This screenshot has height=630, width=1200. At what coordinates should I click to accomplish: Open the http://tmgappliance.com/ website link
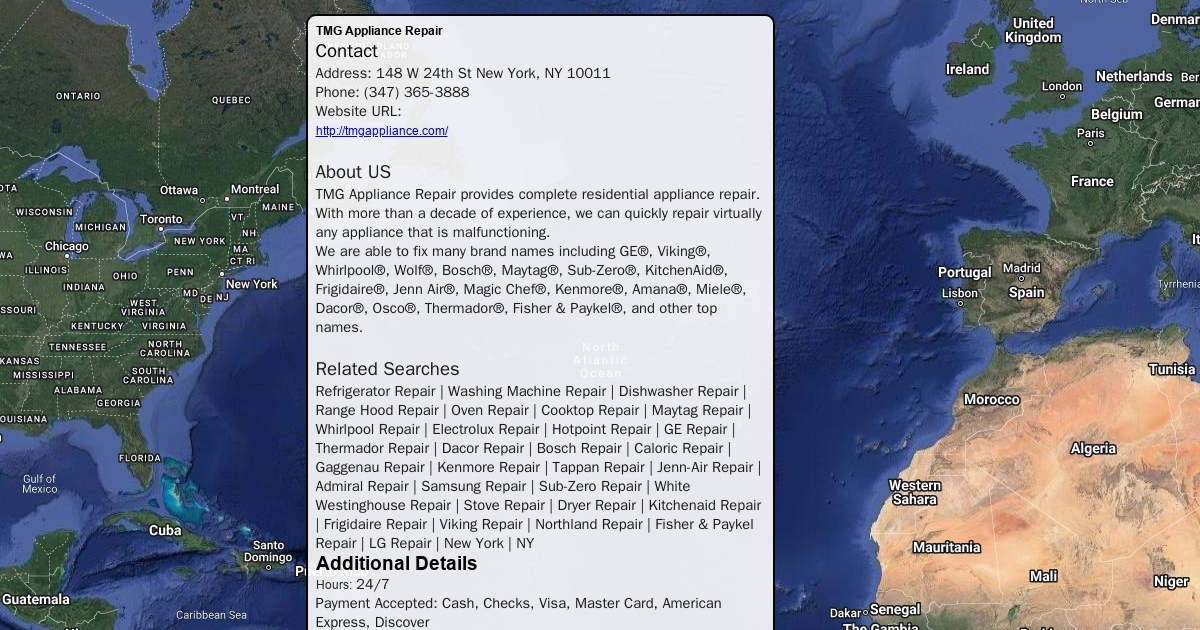point(381,131)
